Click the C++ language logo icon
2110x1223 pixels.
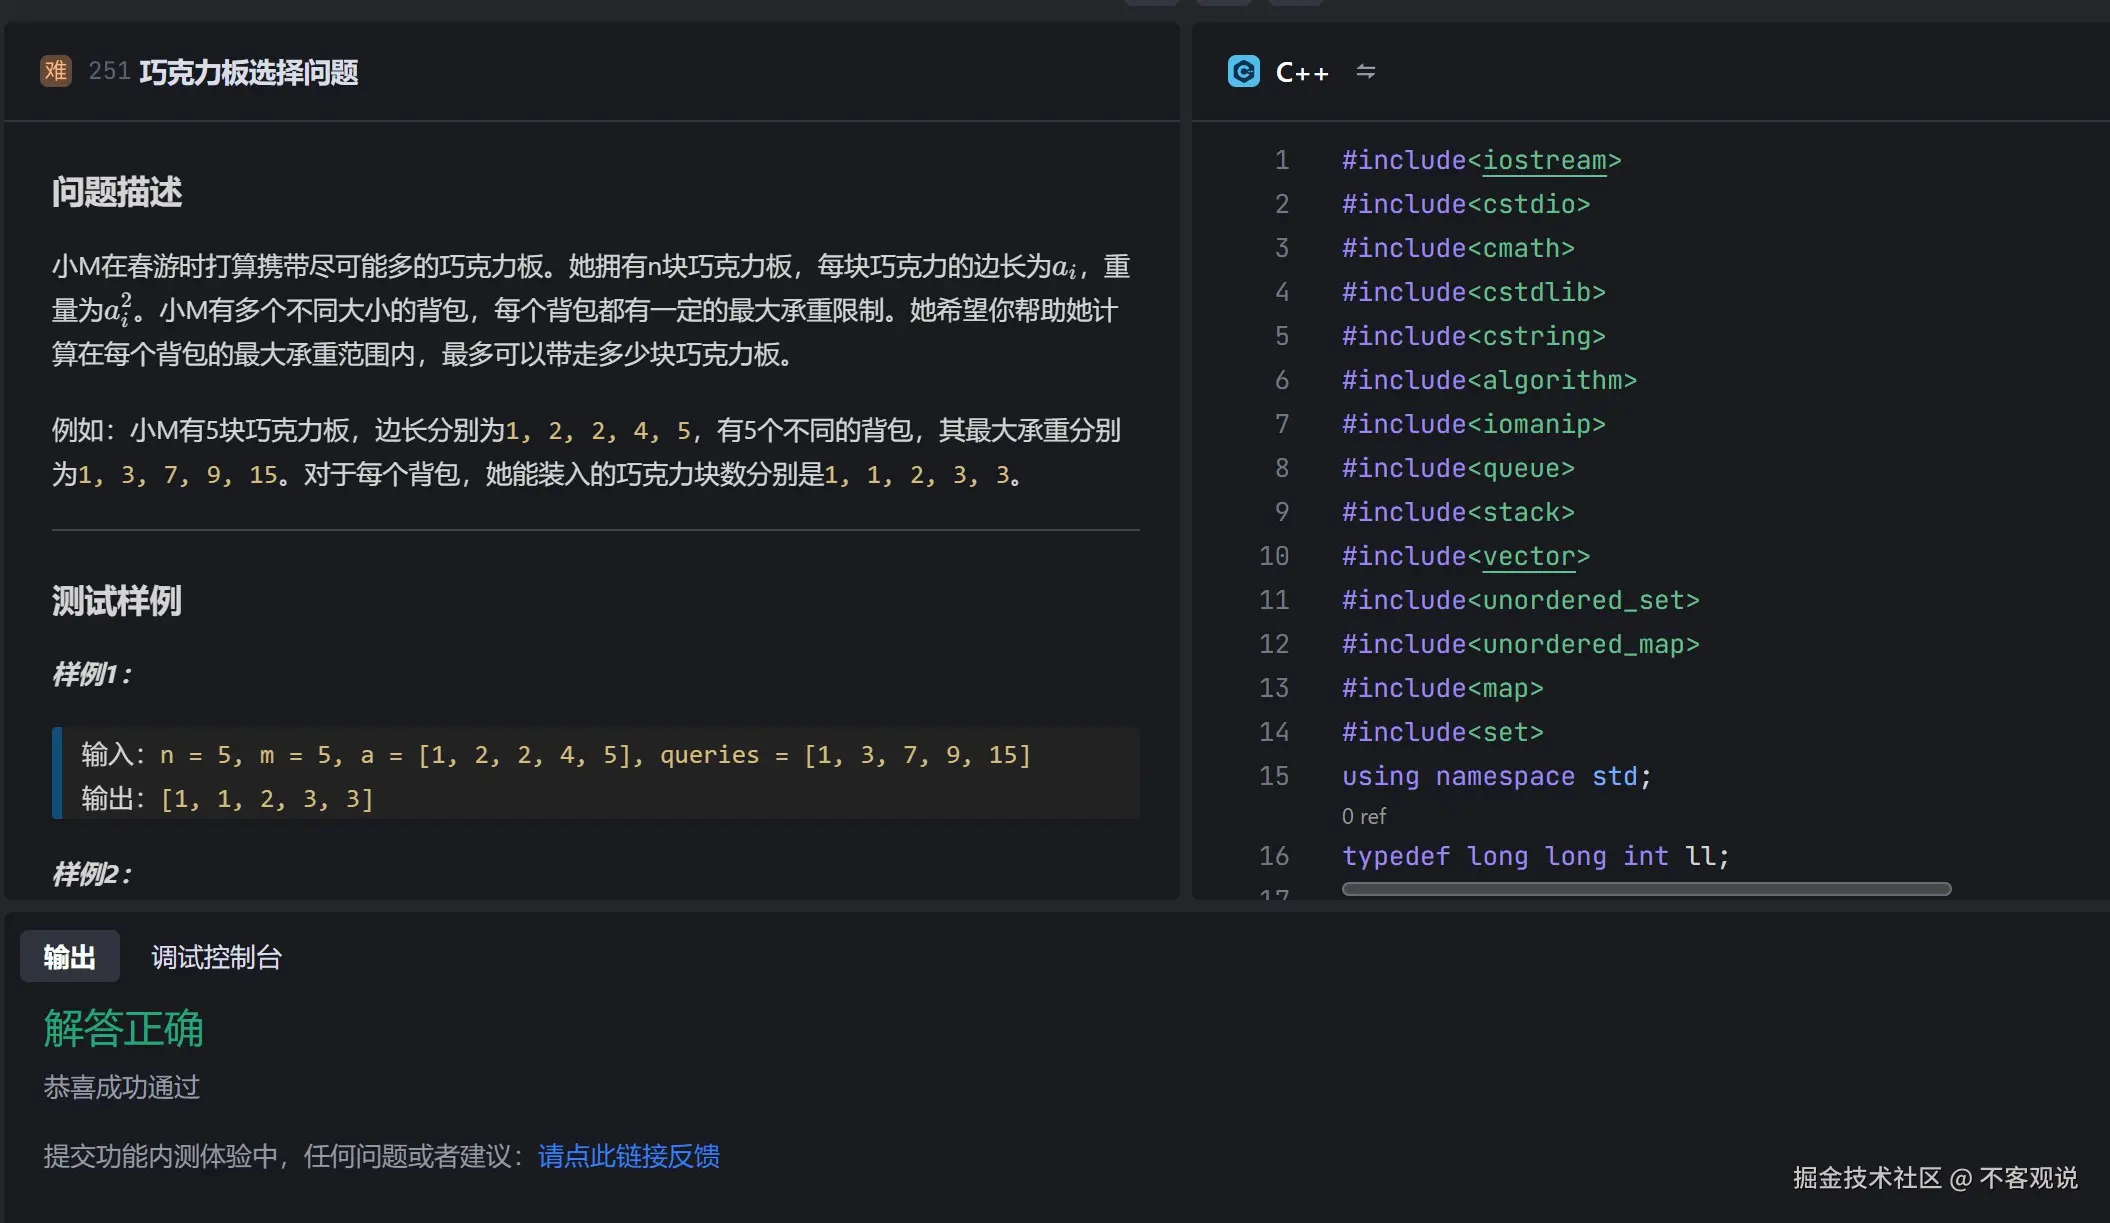(1243, 71)
